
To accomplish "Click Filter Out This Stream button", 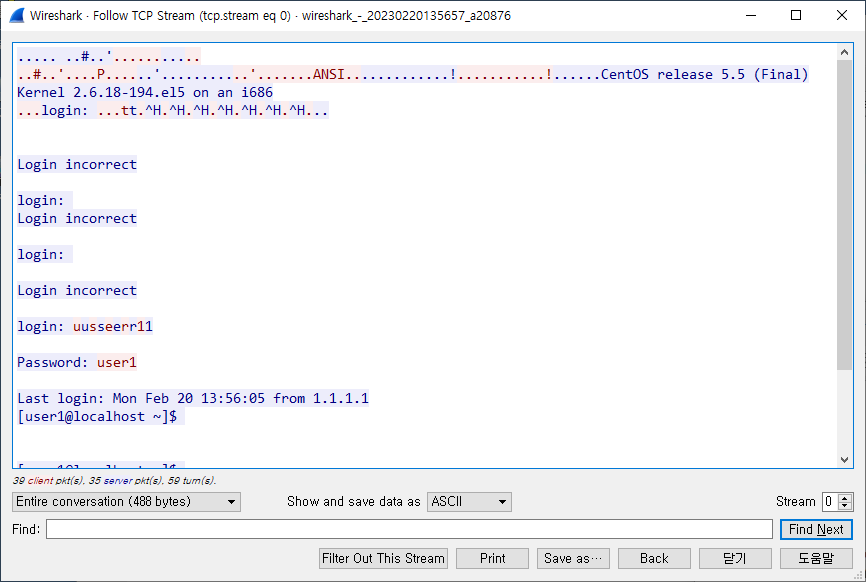I will click(x=383, y=559).
